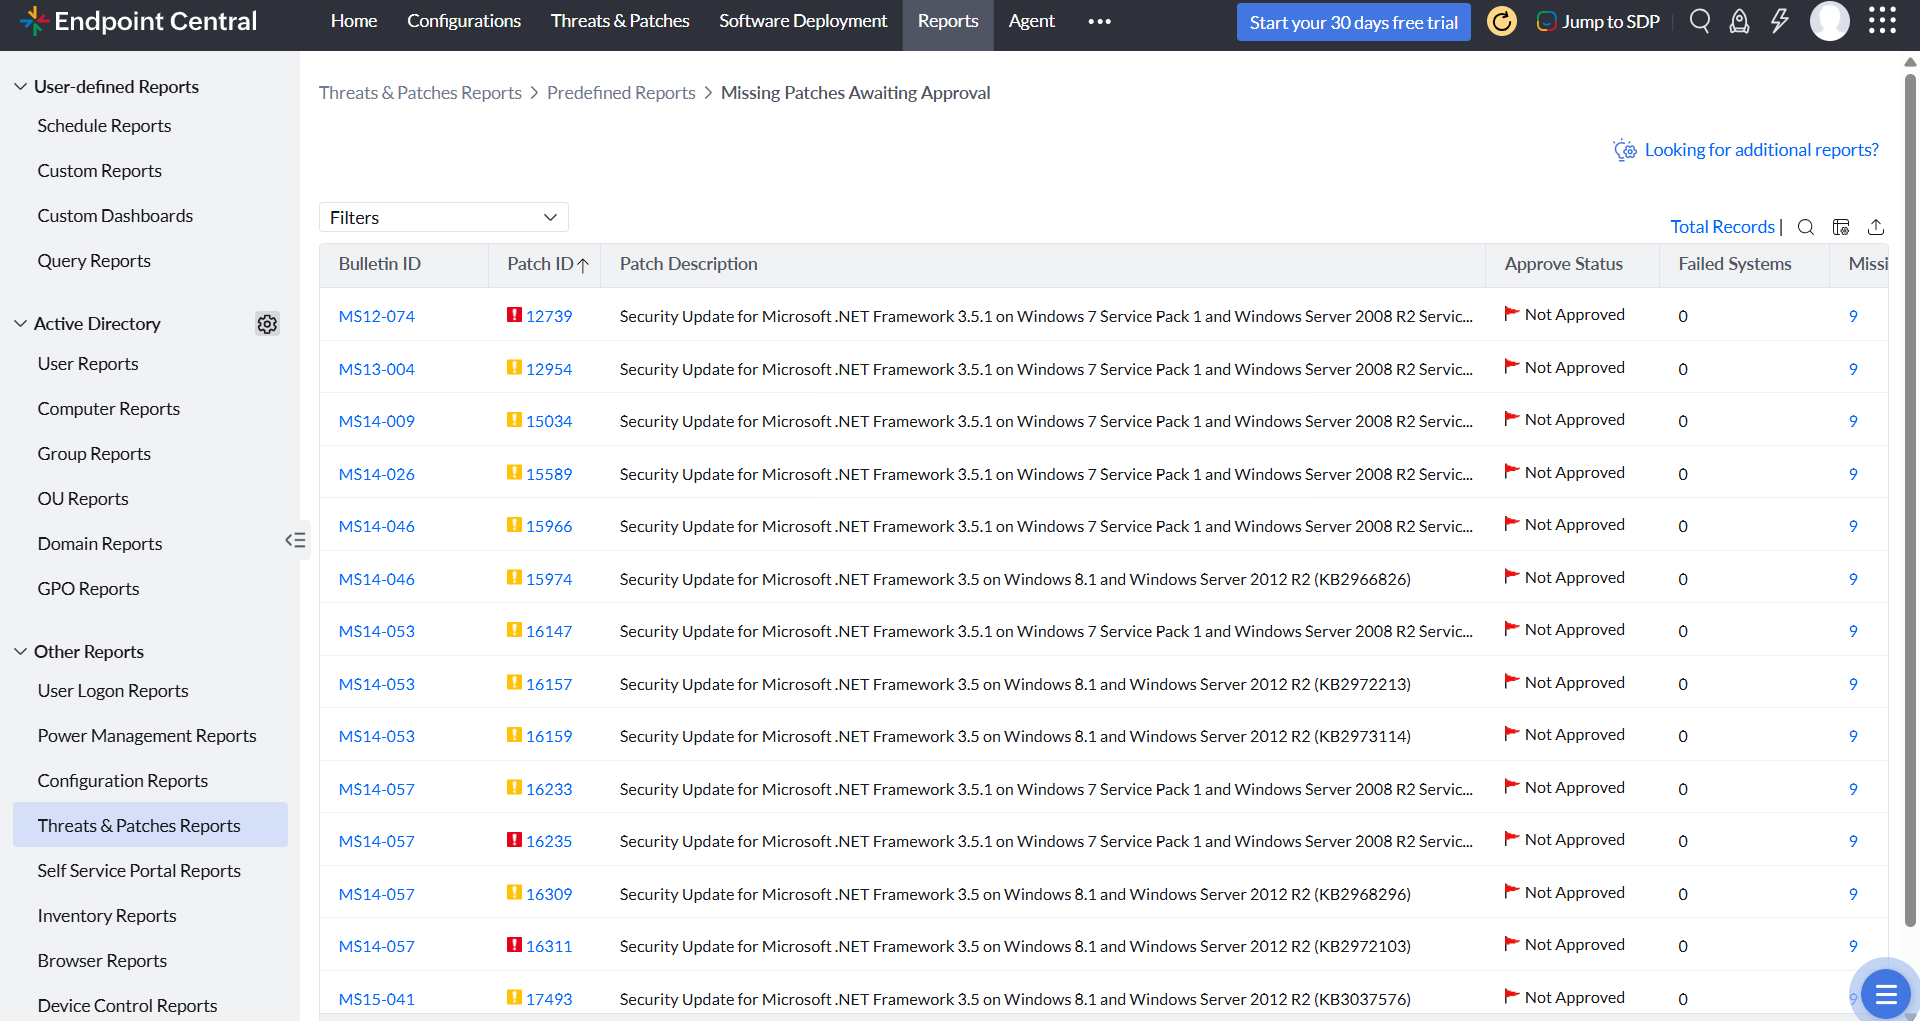Open GPO Reports in sidebar
Image resolution: width=1920 pixels, height=1021 pixels.
[x=88, y=589]
